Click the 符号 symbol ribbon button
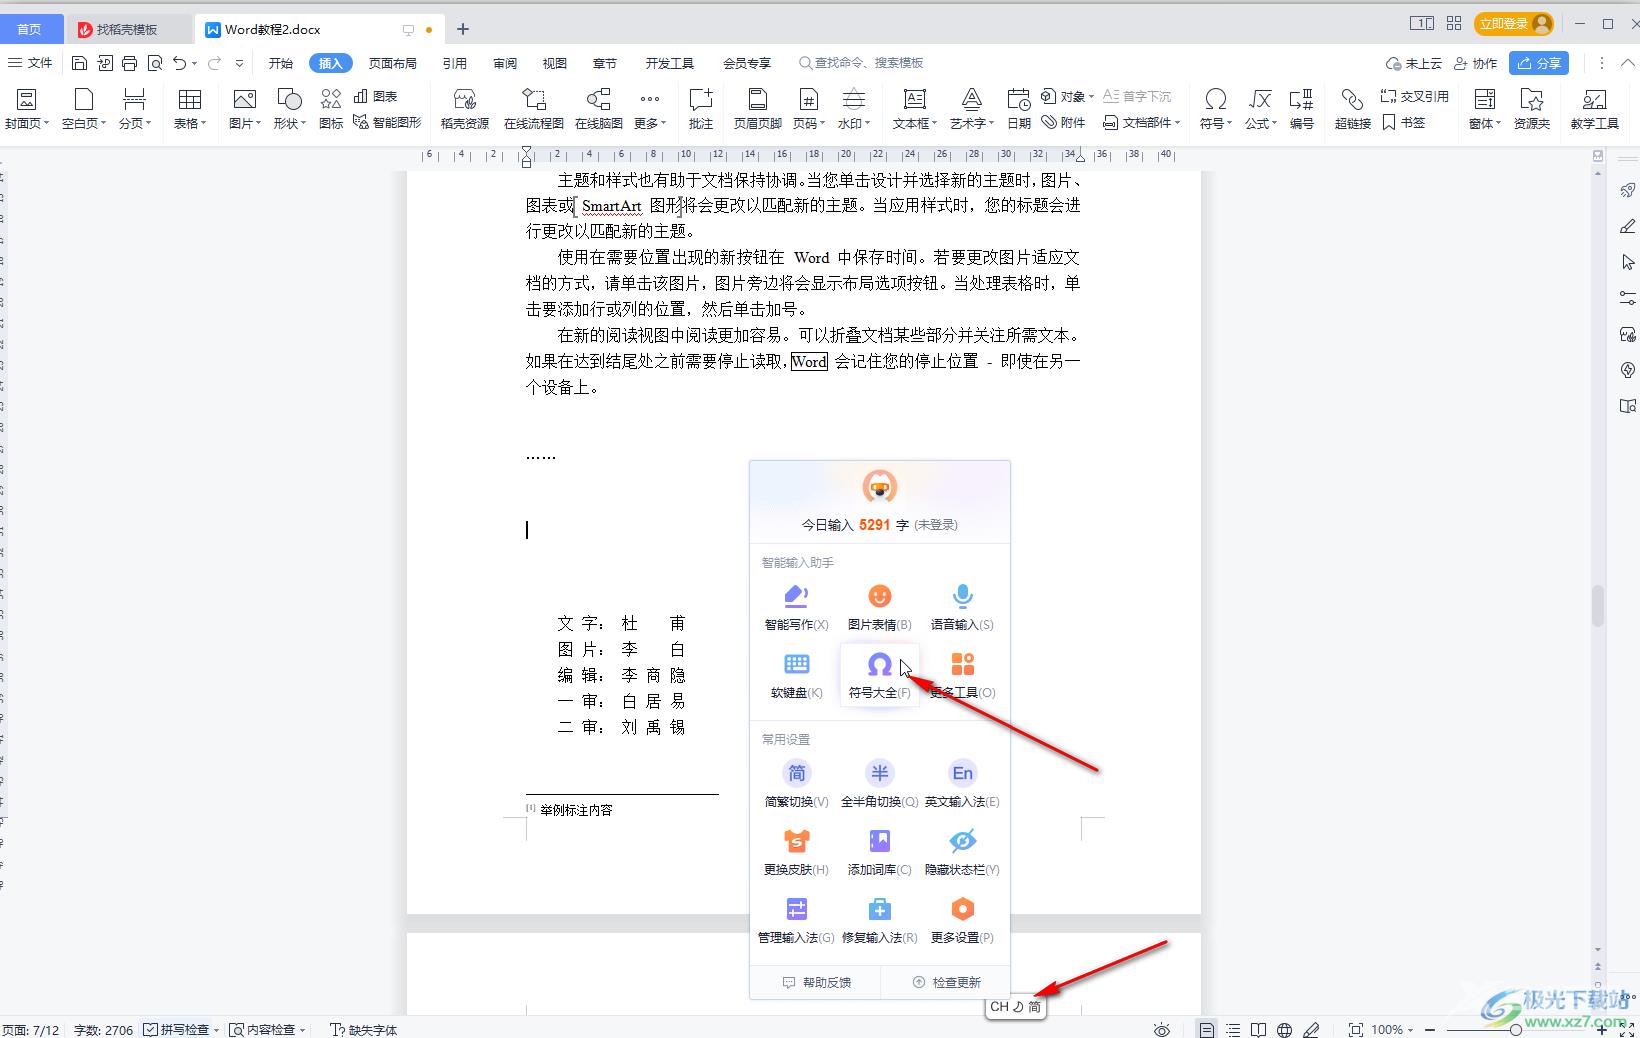Viewport: 1640px width, 1038px height. pos(1216,109)
